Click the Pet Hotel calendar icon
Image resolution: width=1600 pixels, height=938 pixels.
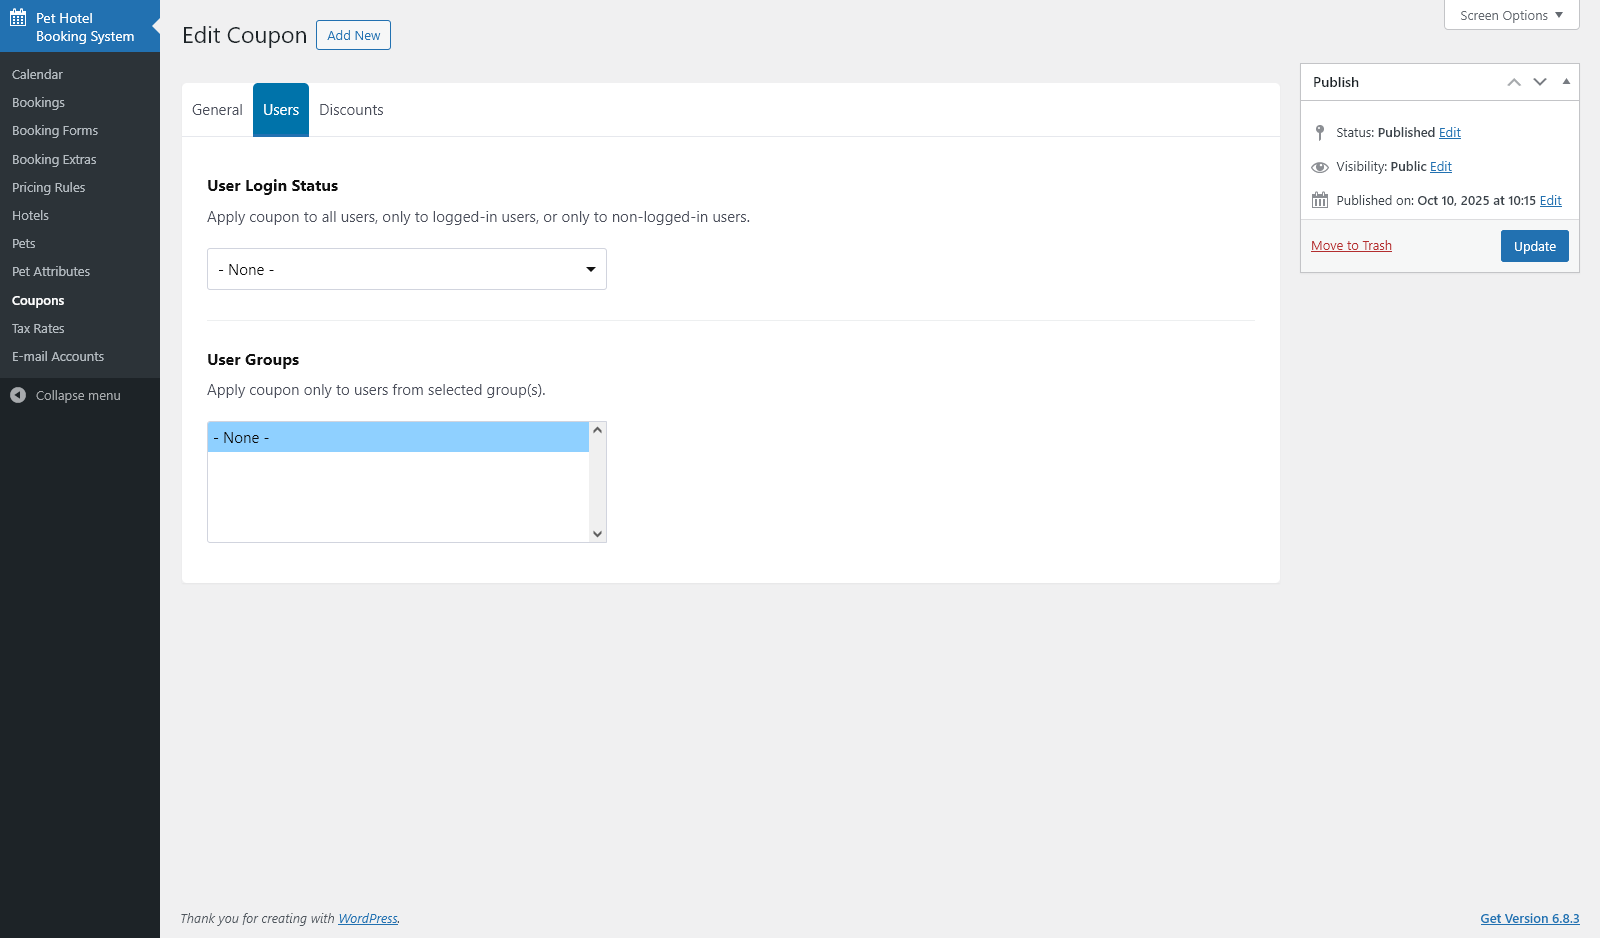(18, 18)
